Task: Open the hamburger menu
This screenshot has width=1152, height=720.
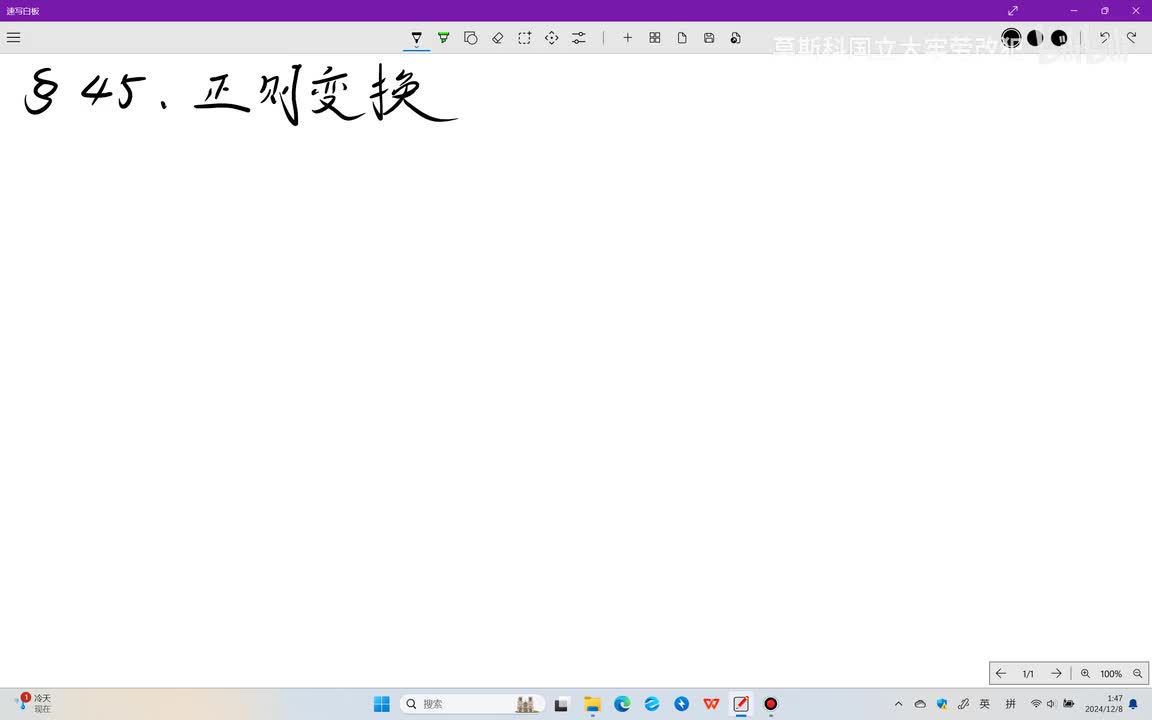Action: 13,37
